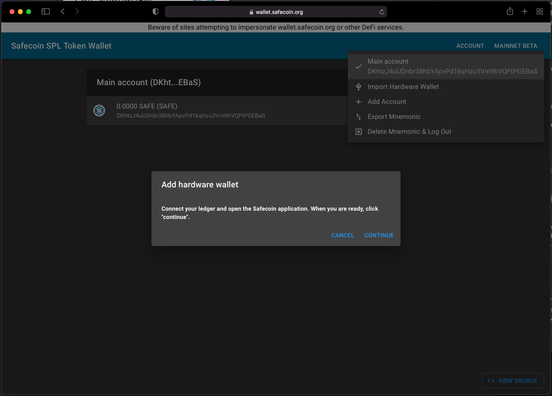This screenshot has height=396, width=552.
Task: Click the privacy shield icon beside the address bar
Action: pos(155,12)
